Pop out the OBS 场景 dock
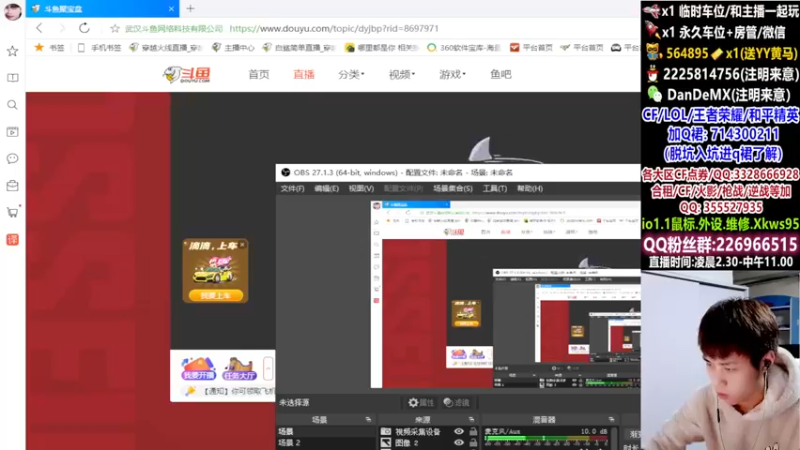 pos(368,419)
